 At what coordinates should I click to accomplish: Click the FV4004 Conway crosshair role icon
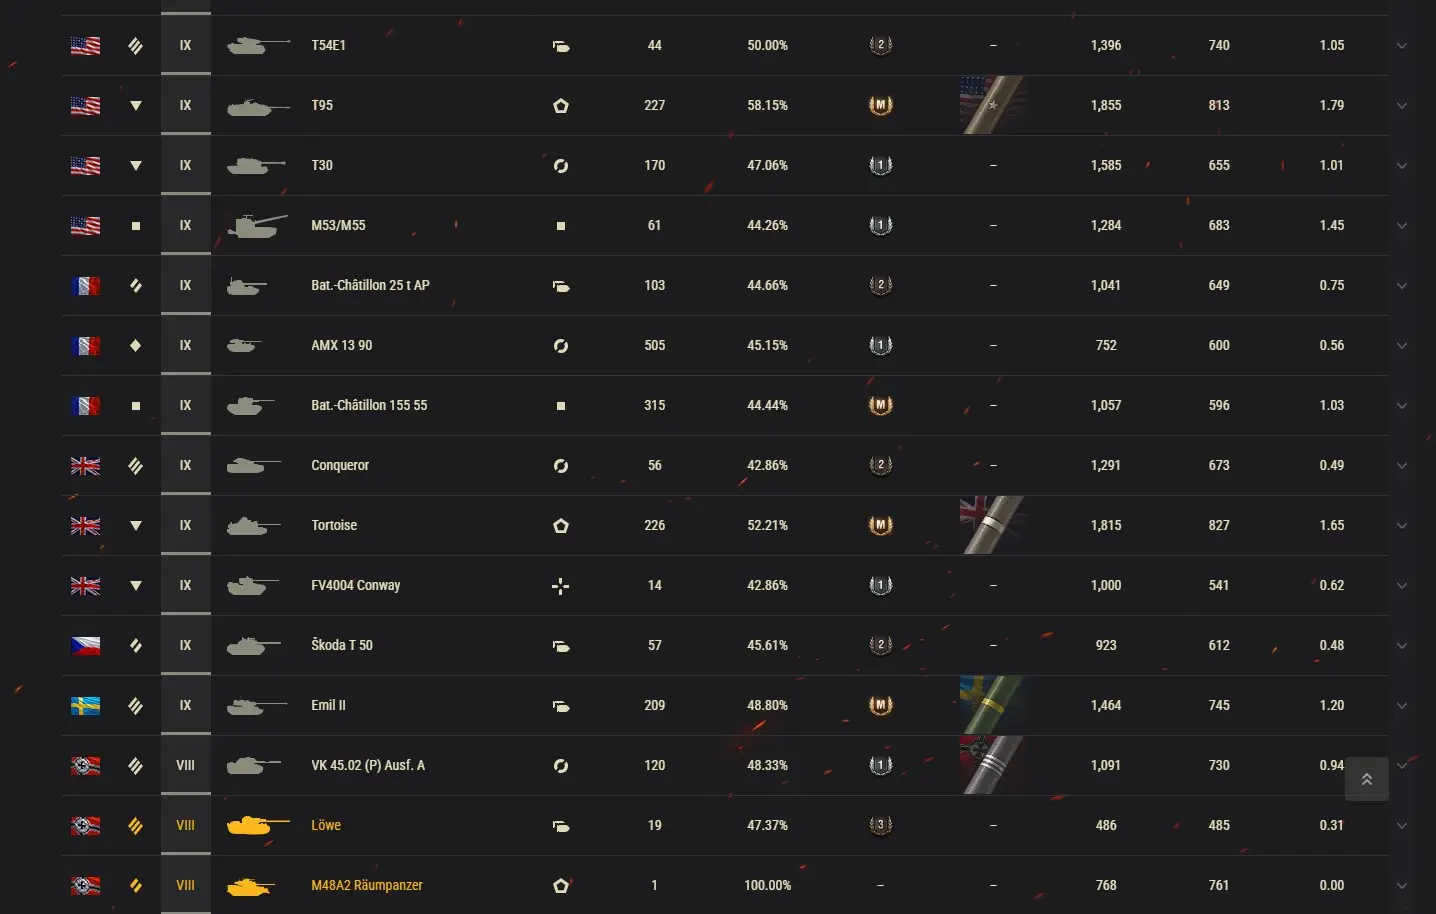pyautogui.click(x=560, y=586)
